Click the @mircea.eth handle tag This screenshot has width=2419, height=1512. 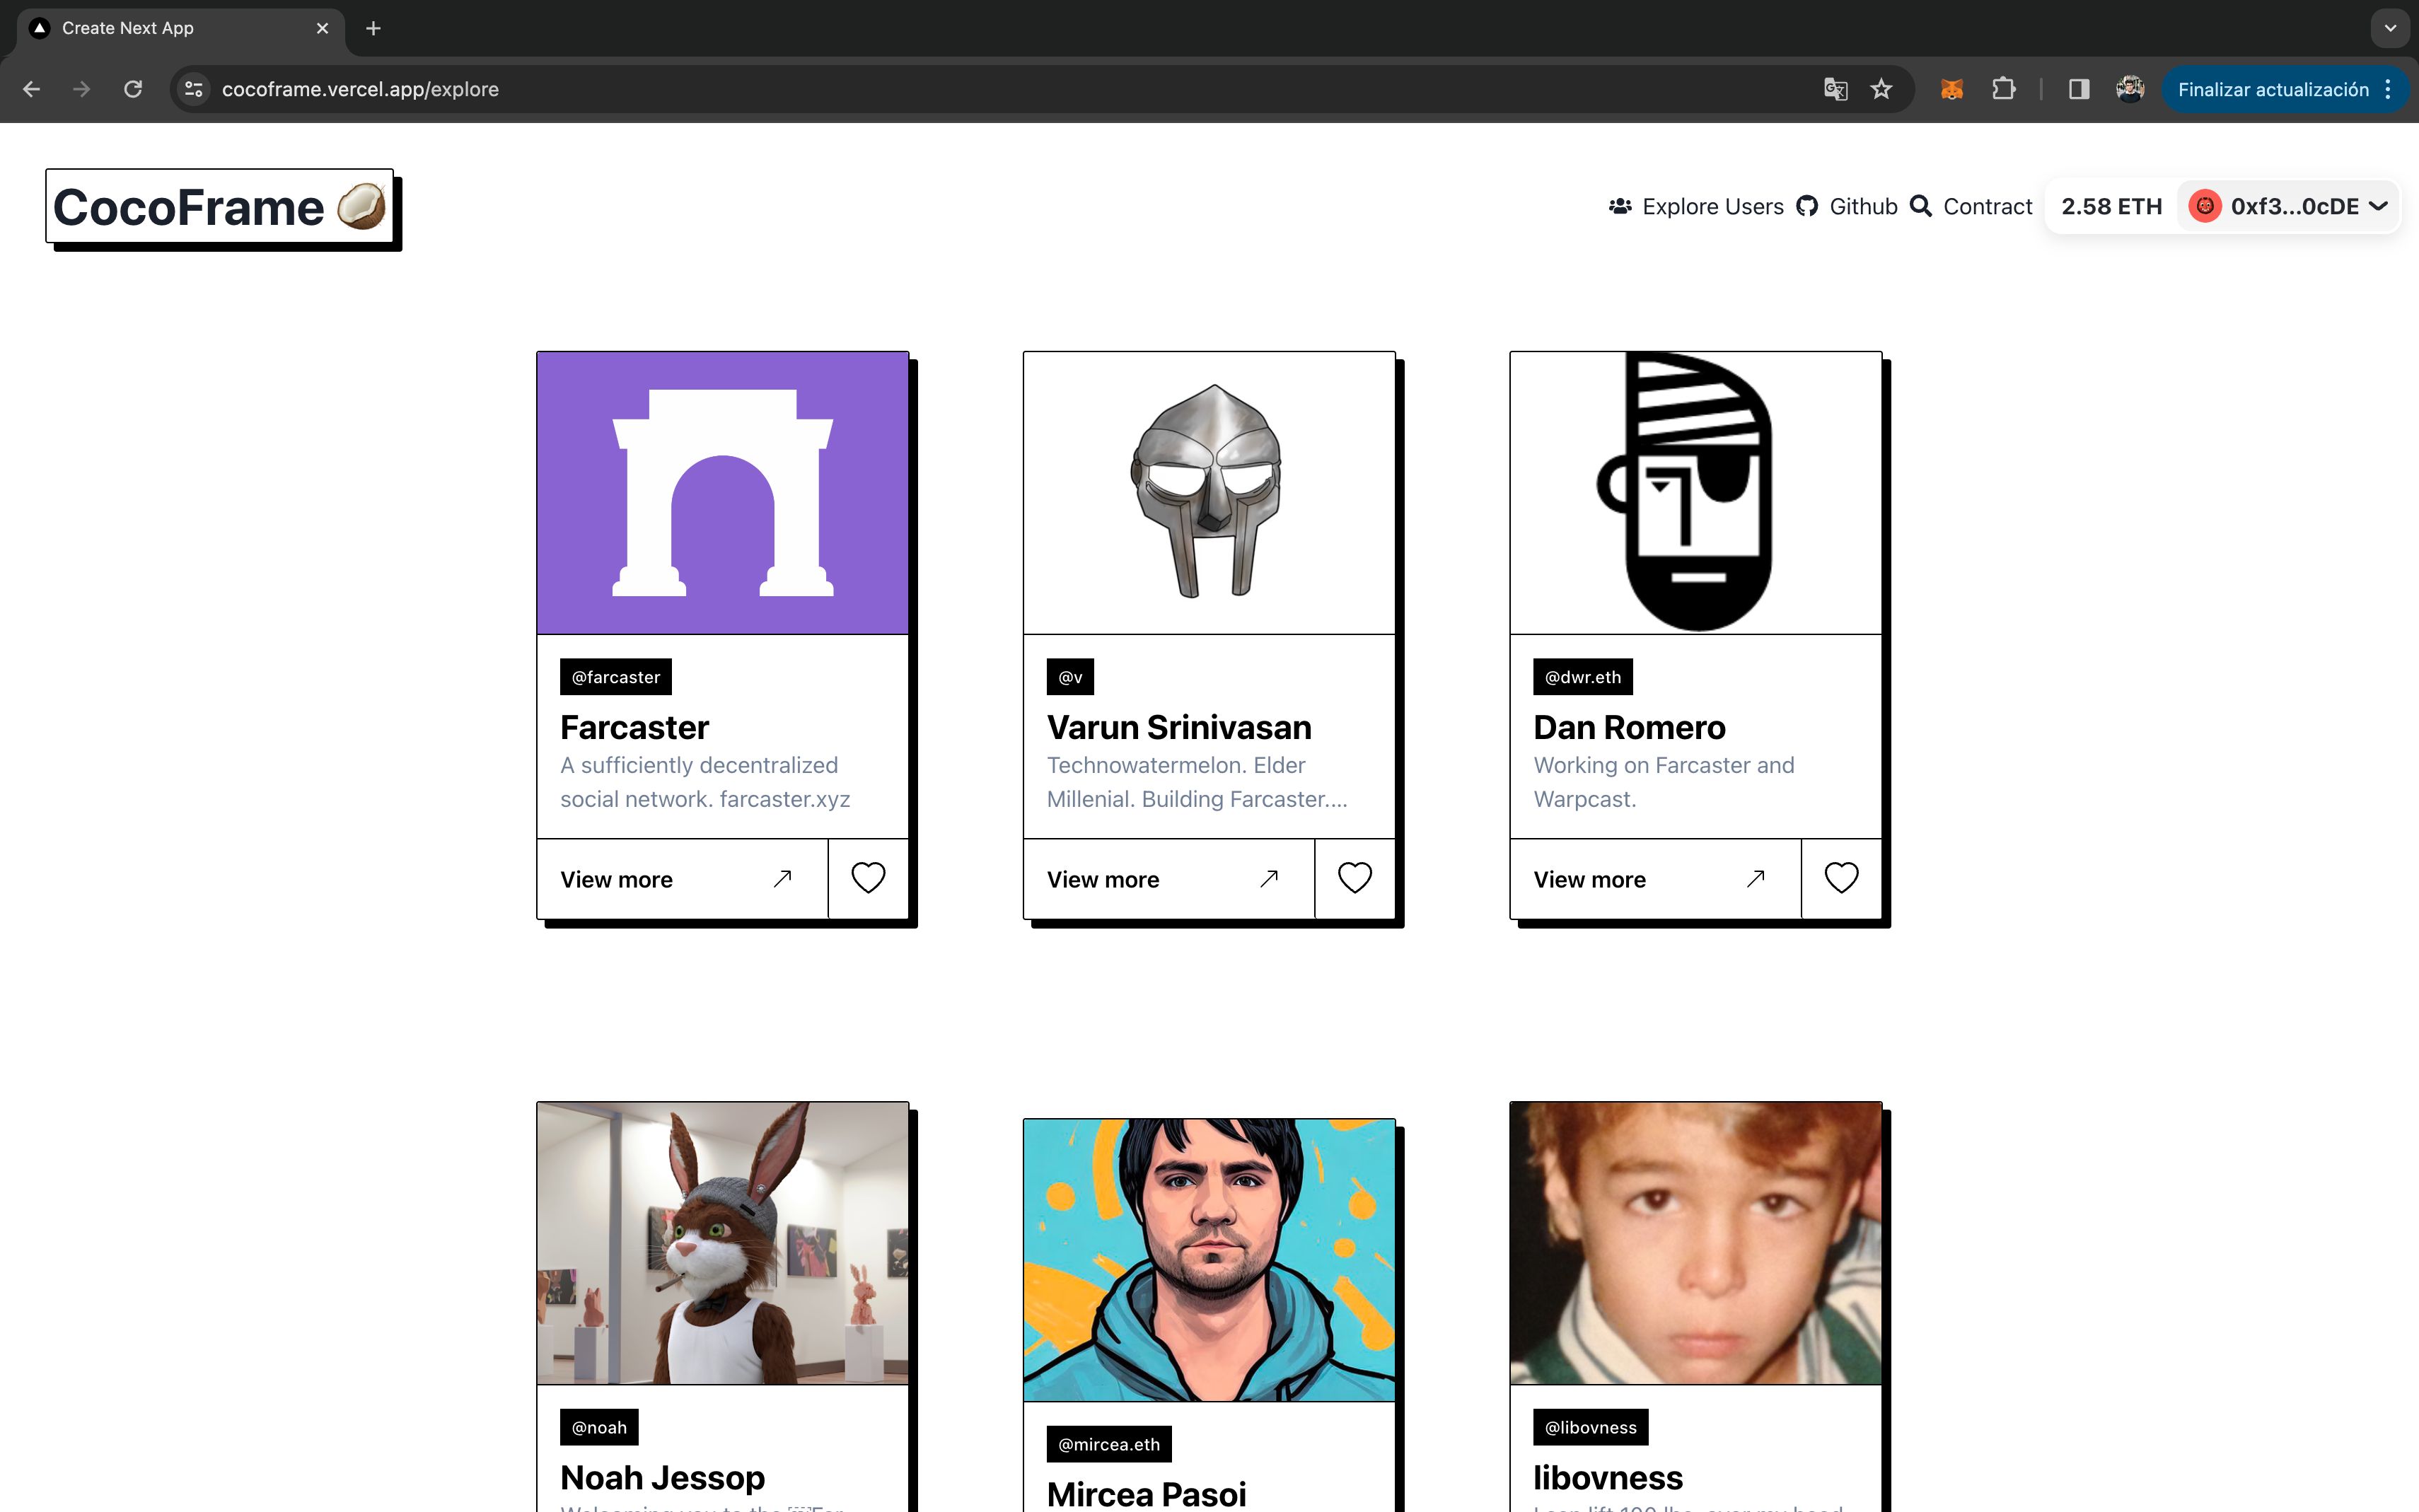(1109, 1444)
